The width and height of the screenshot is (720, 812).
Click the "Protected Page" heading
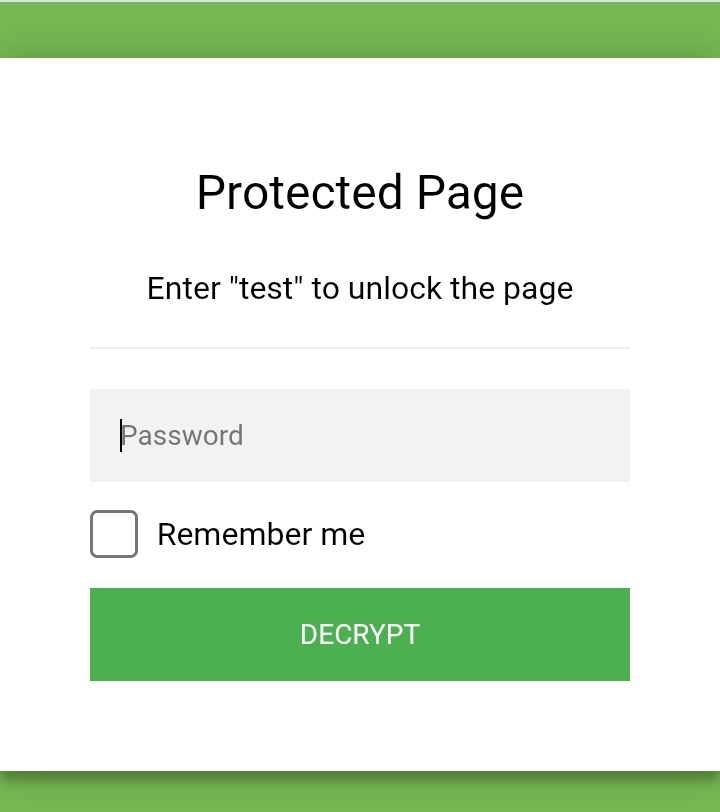pos(360,193)
